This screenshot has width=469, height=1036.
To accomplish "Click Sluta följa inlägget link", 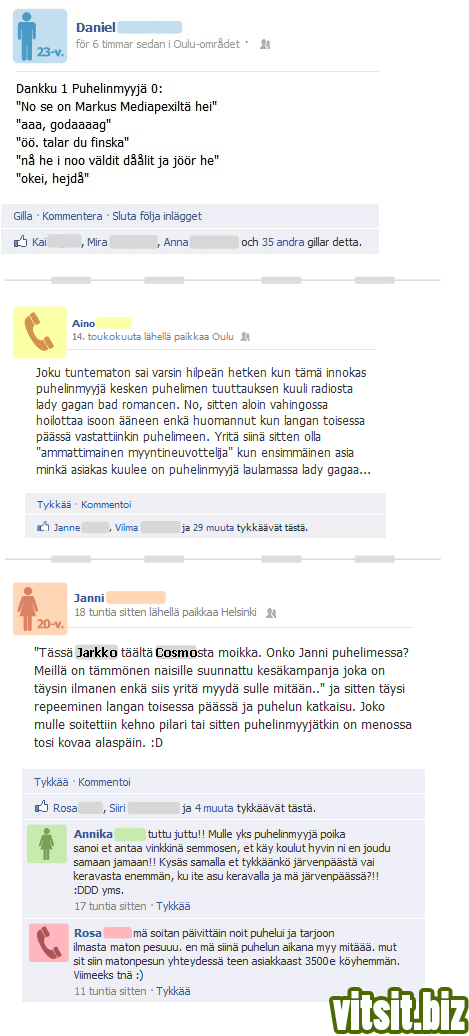I will click(x=157, y=216).
